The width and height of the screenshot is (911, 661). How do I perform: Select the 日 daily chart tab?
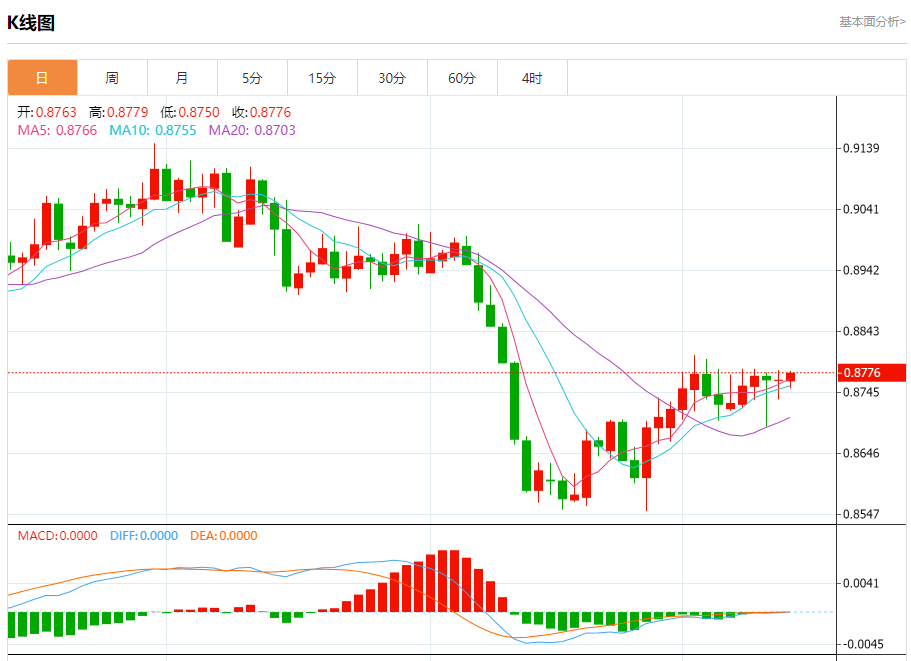[x=42, y=78]
